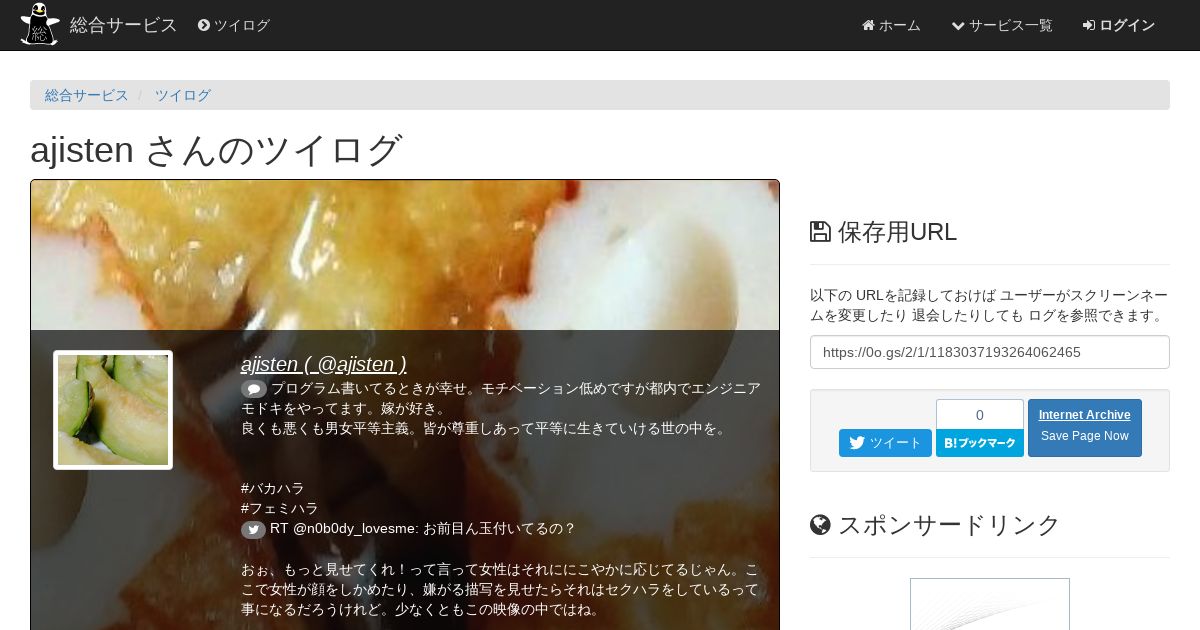This screenshot has height=630, width=1200.
Task: Expand the サービス一覧 dropdown menu
Action: (x=1002, y=25)
